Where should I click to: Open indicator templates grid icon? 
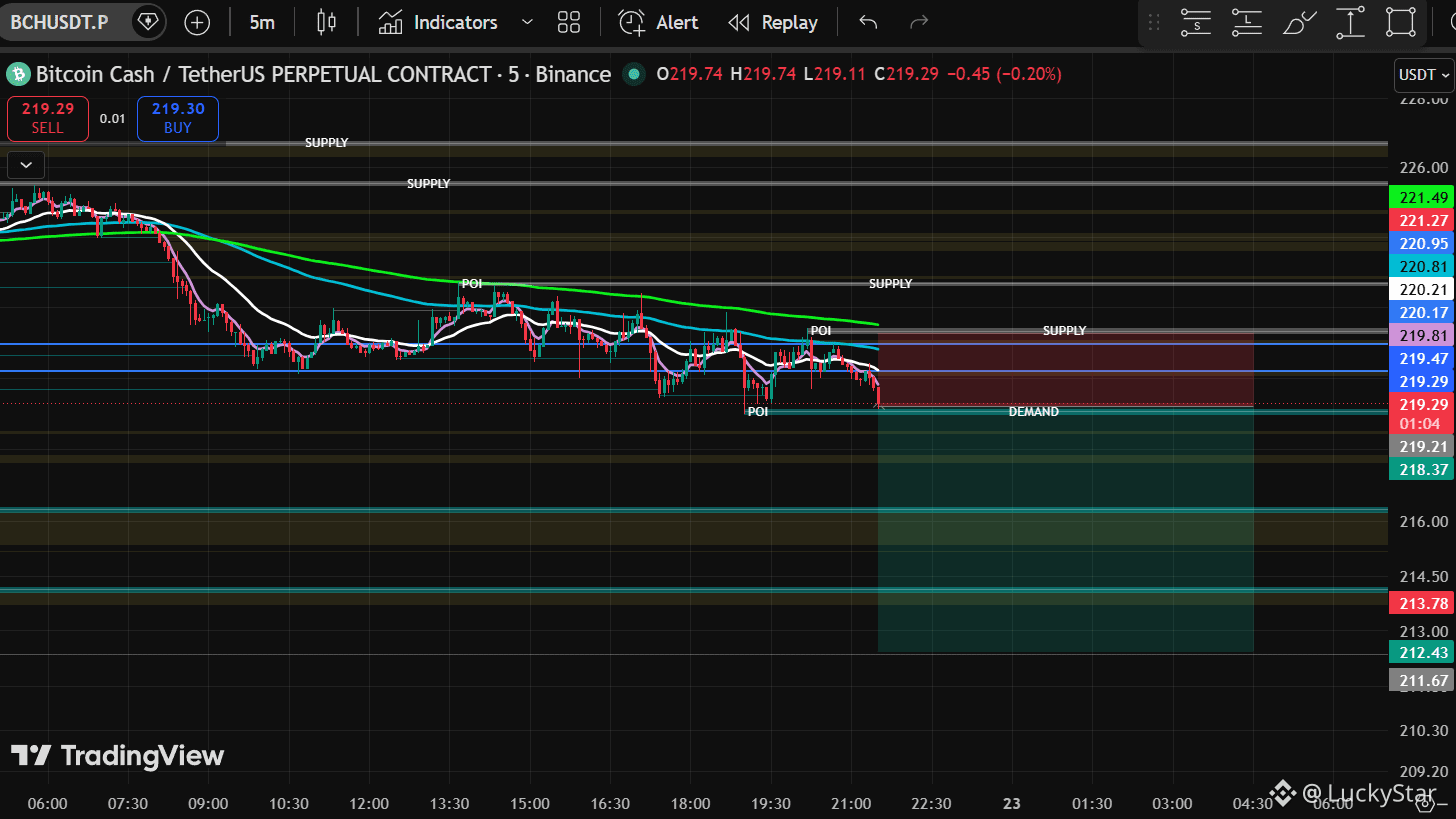point(569,22)
